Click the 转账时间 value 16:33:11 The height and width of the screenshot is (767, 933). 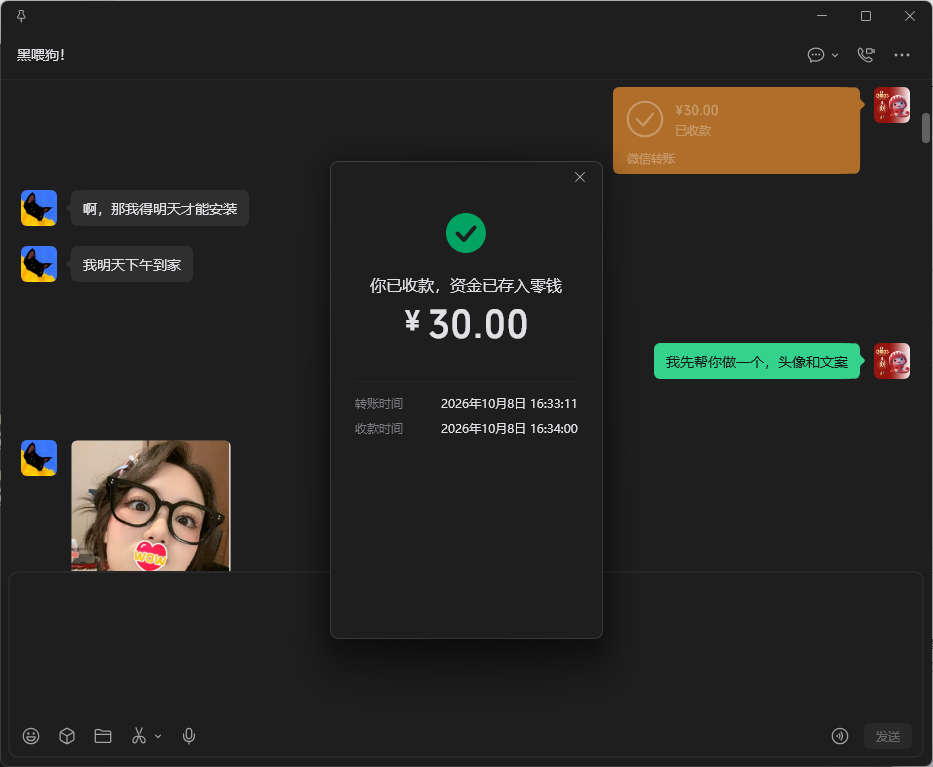tap(509, 403)
